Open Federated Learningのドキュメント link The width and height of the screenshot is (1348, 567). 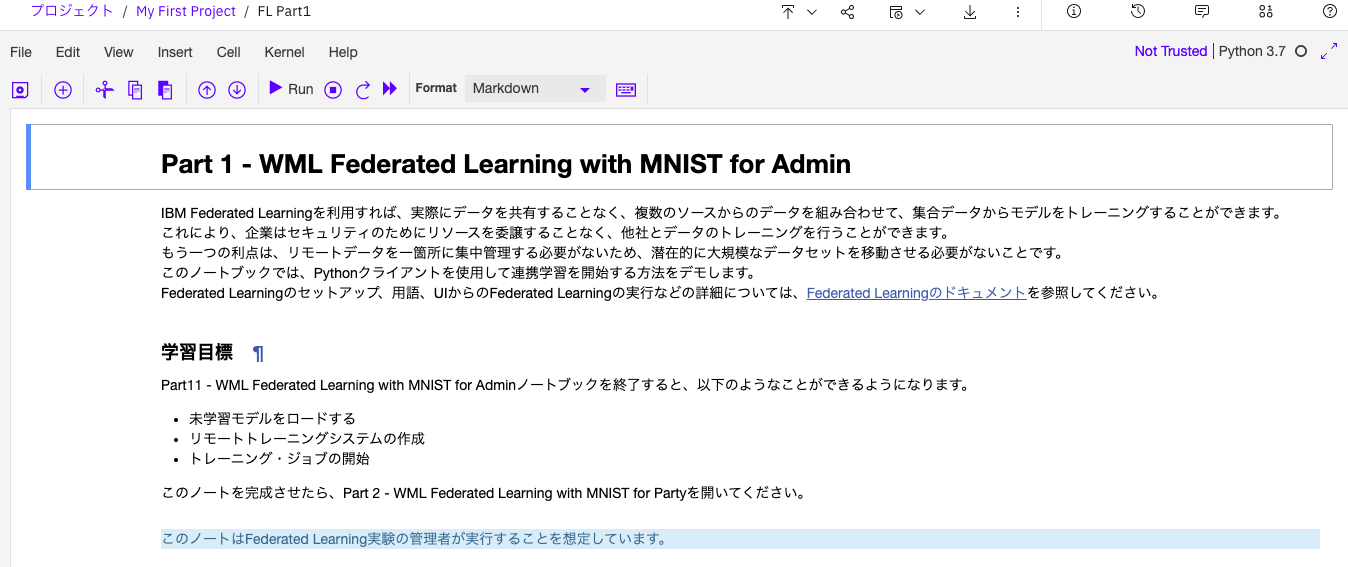(x=916, y=293)
